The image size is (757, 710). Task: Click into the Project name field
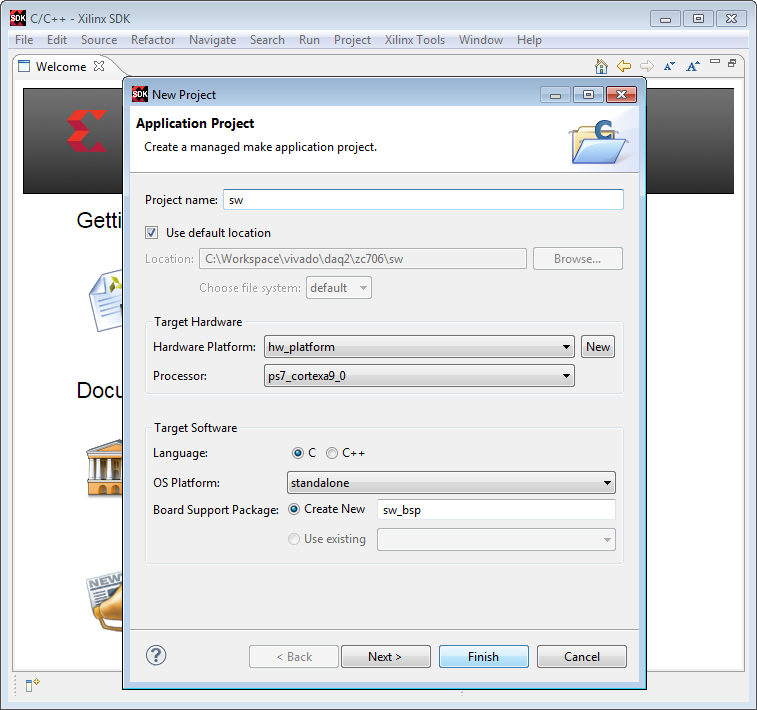pyautogui.click(x=423, y=200)
